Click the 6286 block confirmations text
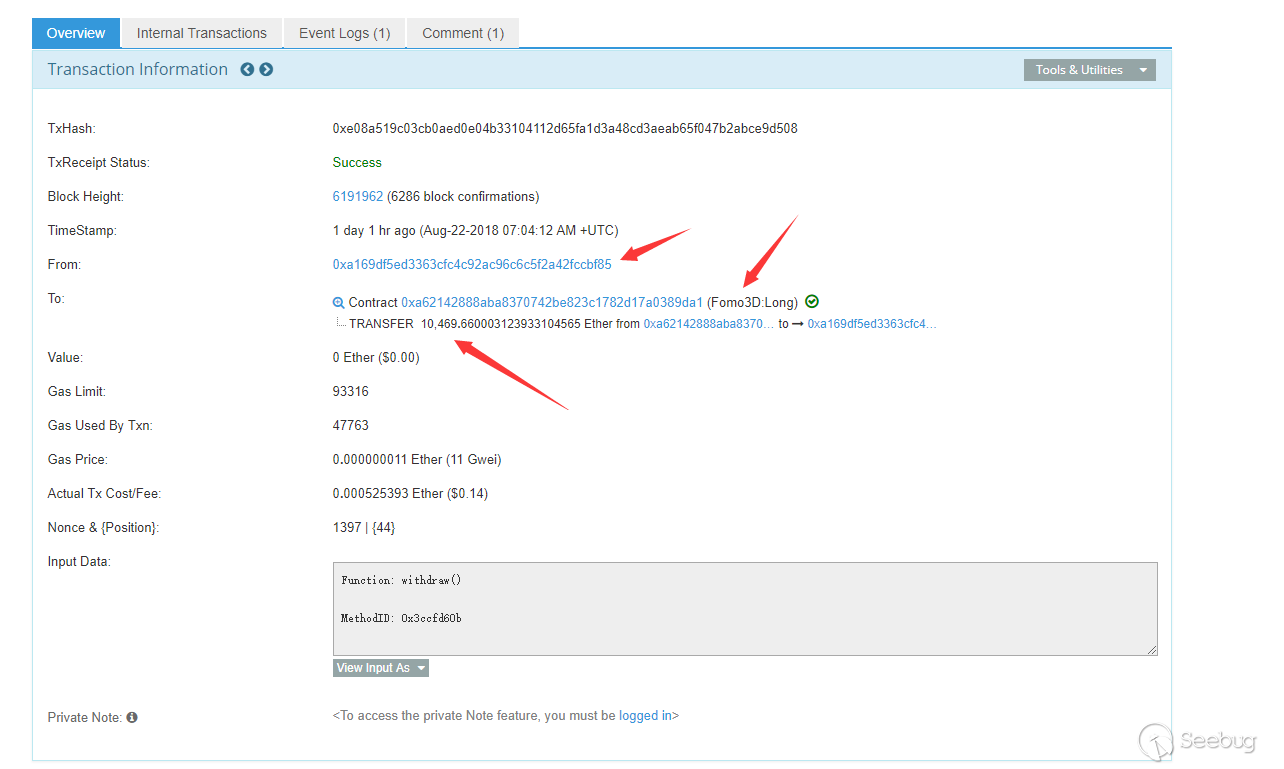The image size is (1284, 769). (463, 196)
